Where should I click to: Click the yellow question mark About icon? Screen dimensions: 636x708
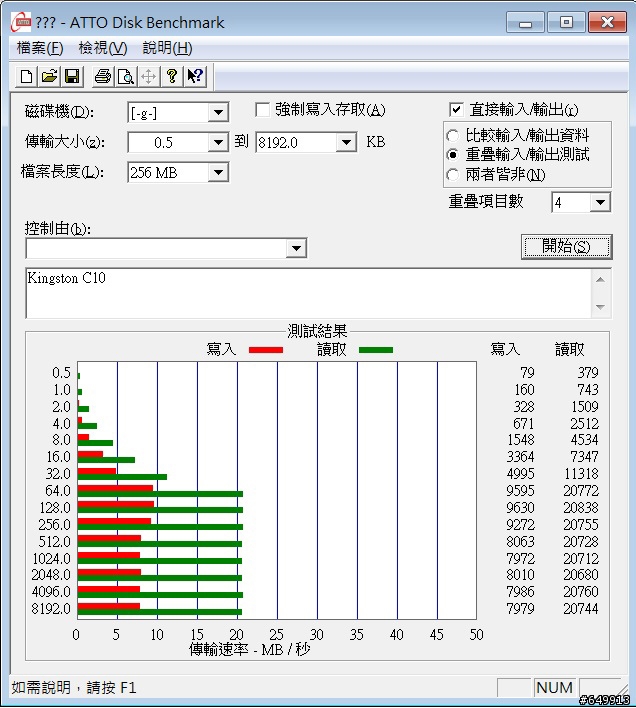click(172, 76)
